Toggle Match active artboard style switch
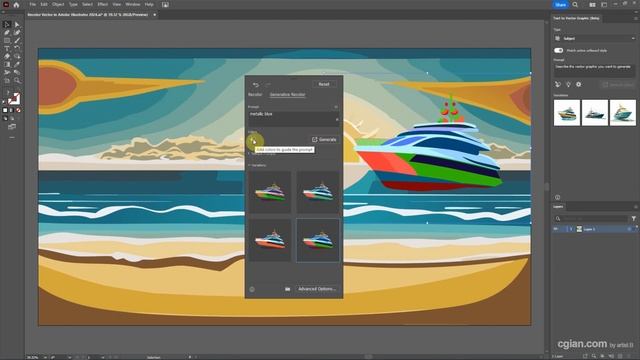 (x=558, y=51)
